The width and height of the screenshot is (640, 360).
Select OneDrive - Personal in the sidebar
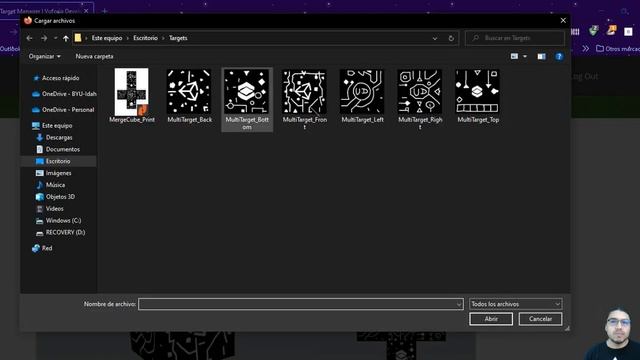[x=63, y=110]
